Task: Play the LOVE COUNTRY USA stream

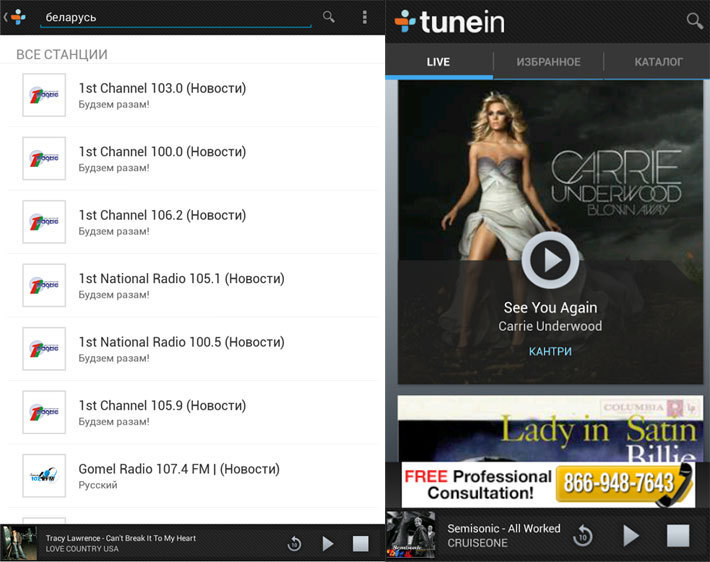Action: [x=327, y=543]
